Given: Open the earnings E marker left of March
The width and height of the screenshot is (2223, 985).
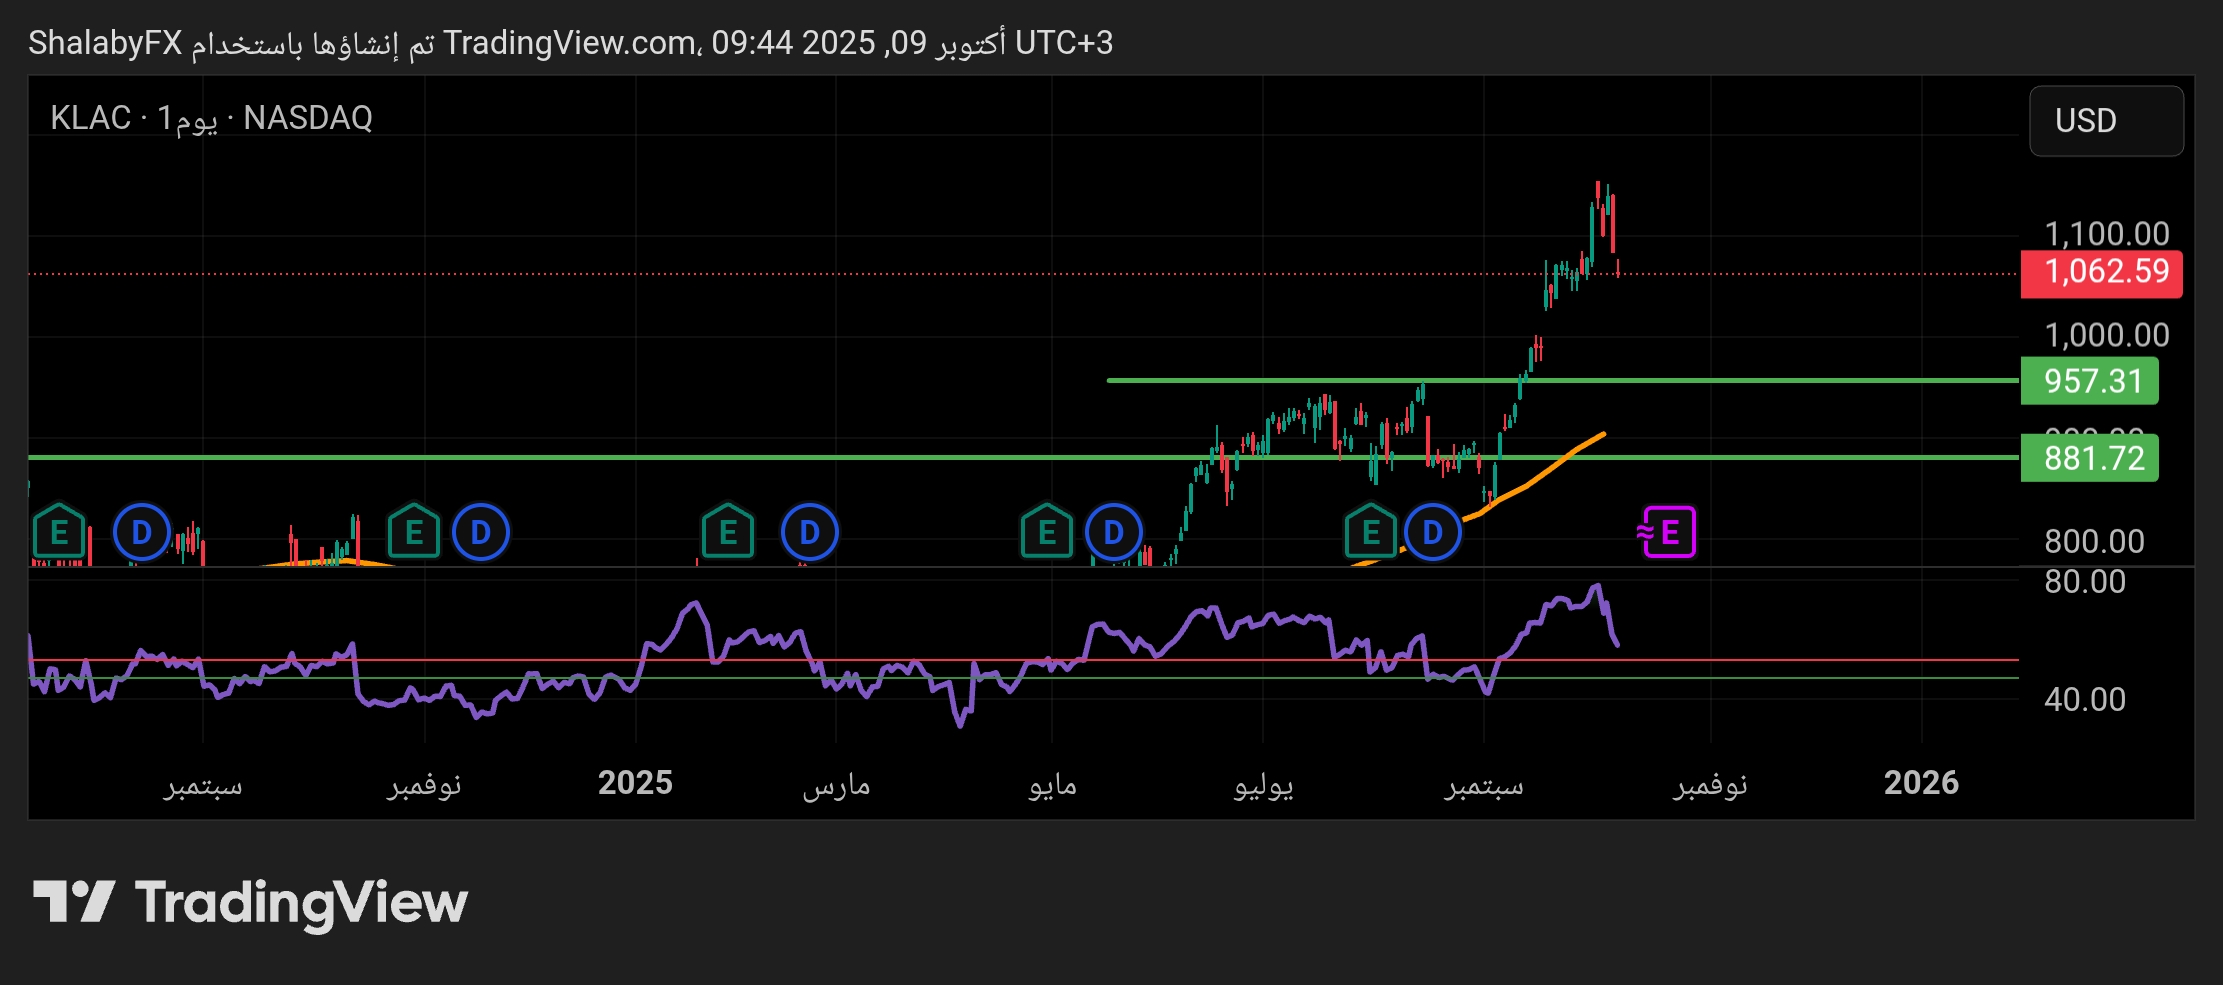Looking at the screenshot, I should [x=727, y=532].
